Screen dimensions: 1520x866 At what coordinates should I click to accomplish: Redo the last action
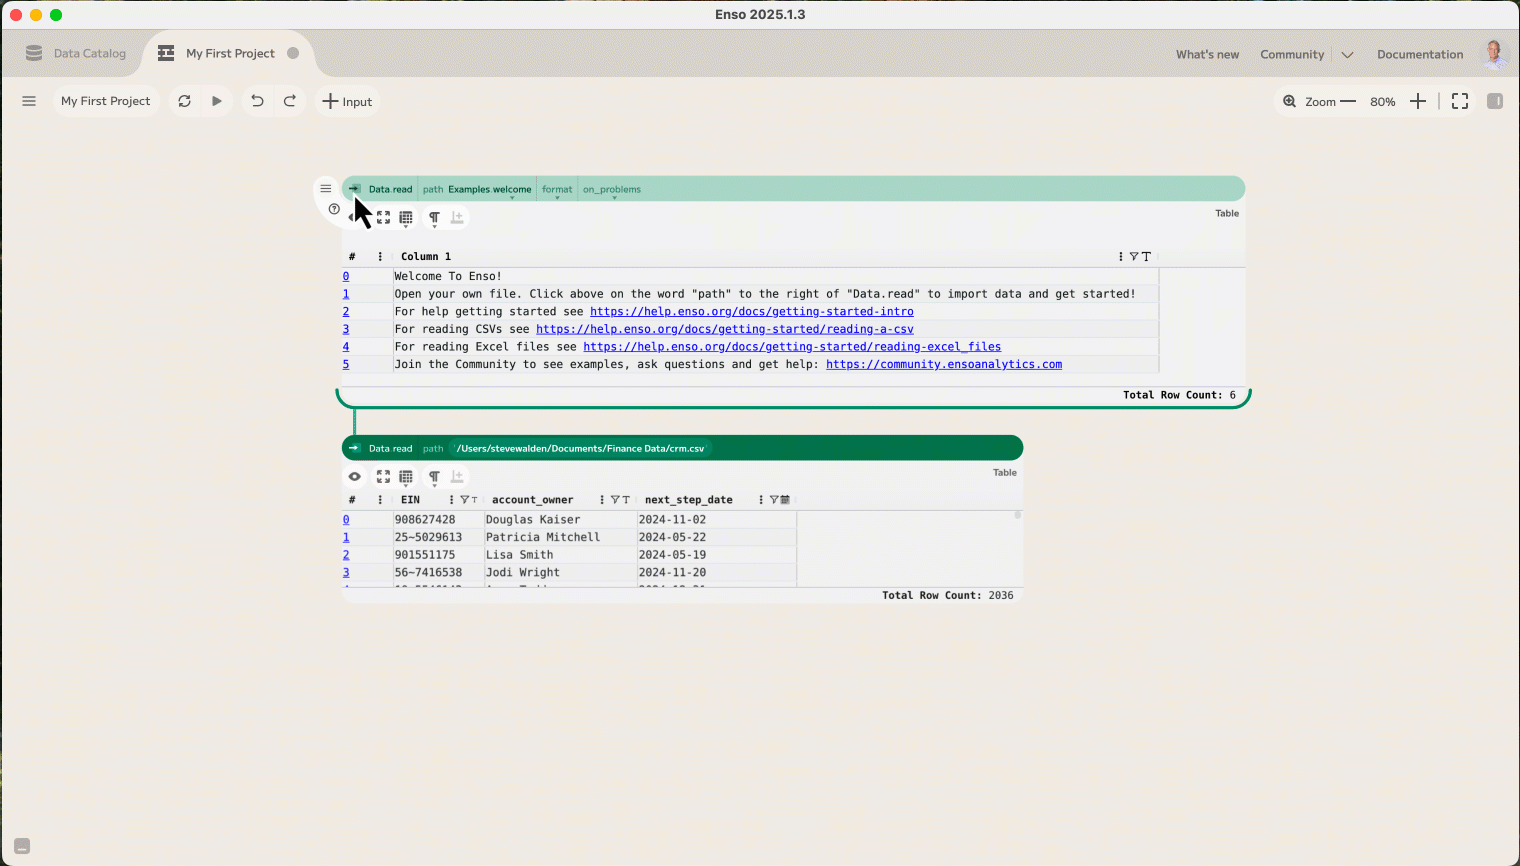[290, 101]
